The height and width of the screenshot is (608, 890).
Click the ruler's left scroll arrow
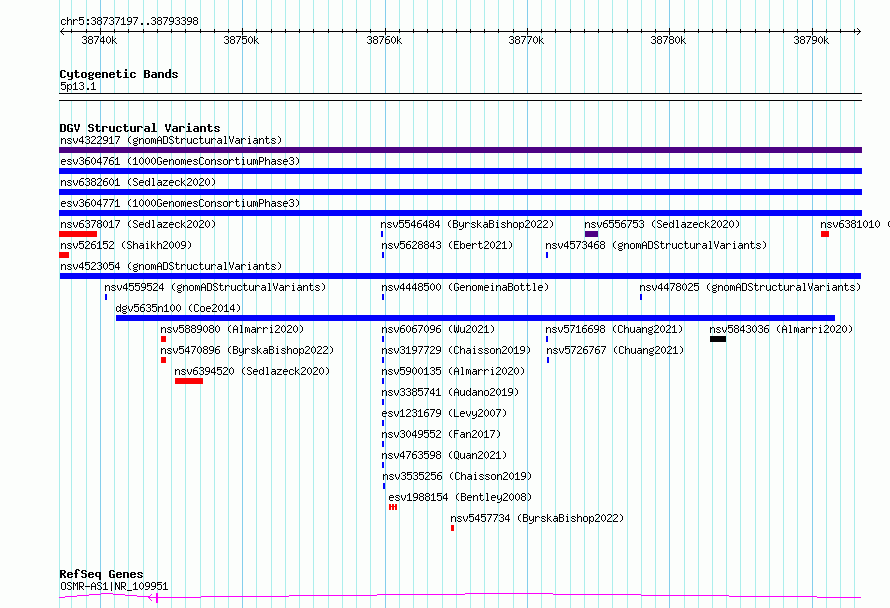click(x=62, y=31)
